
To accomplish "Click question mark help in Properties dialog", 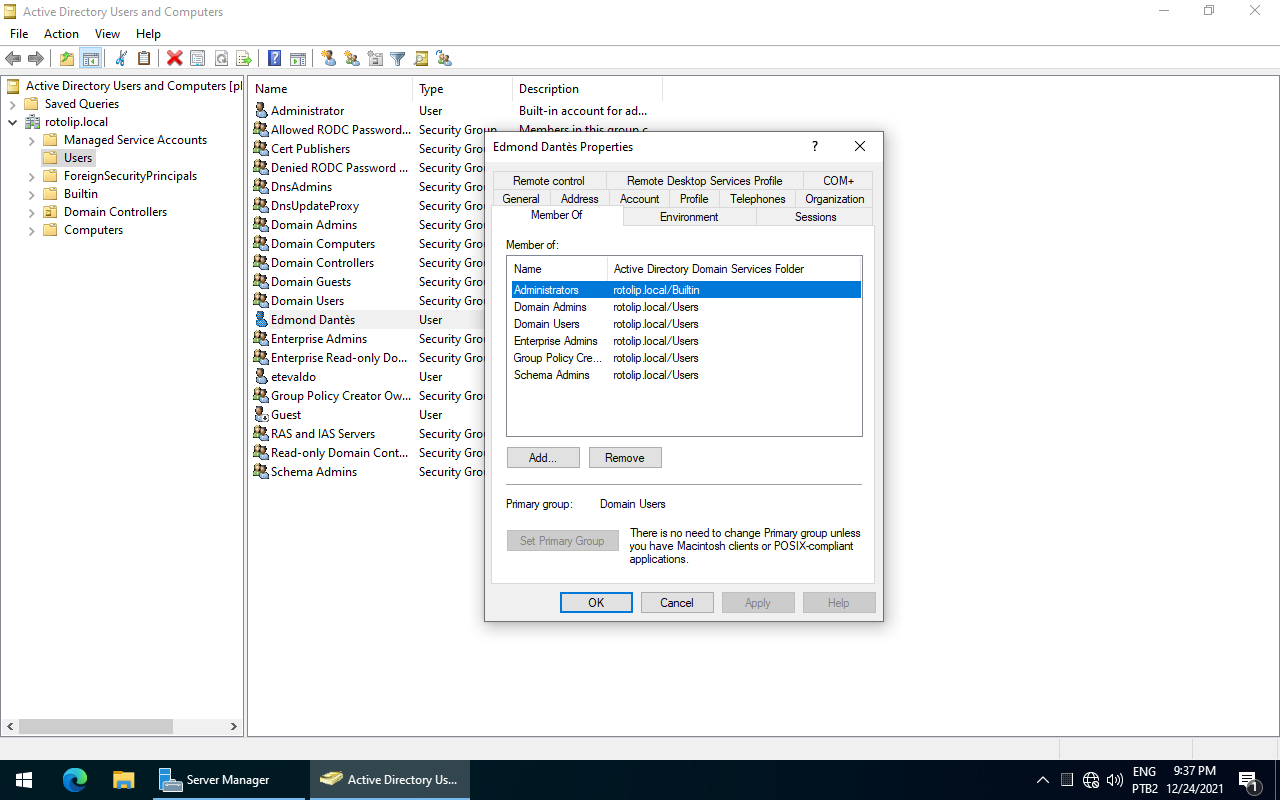I will tap(815, 147).
